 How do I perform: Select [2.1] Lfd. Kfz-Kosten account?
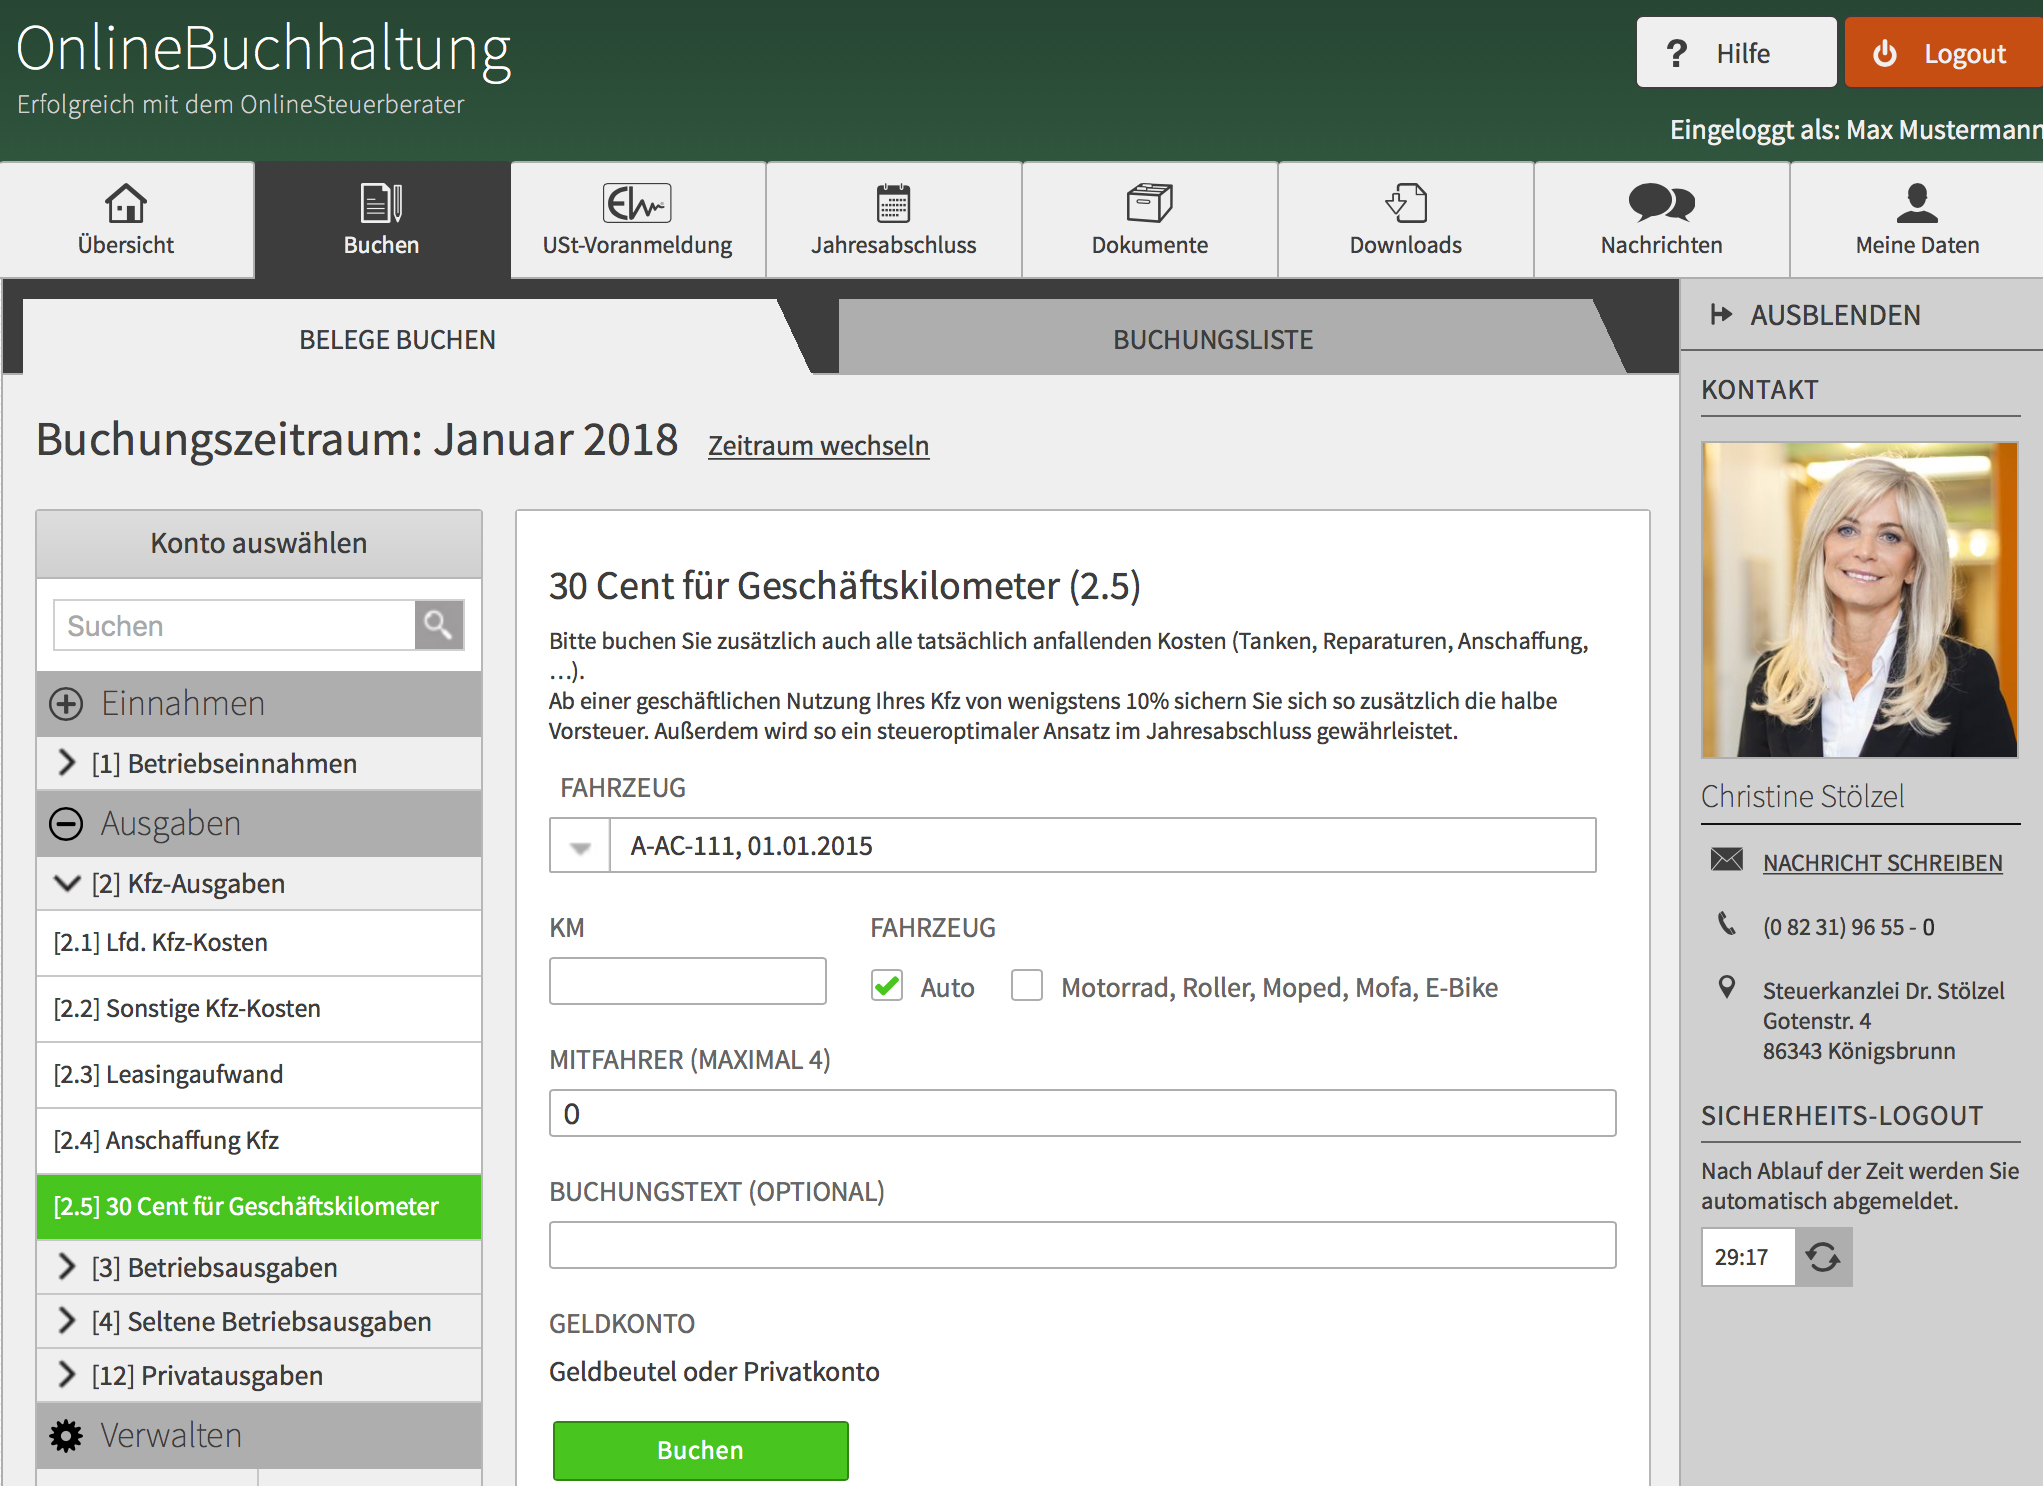259,943
